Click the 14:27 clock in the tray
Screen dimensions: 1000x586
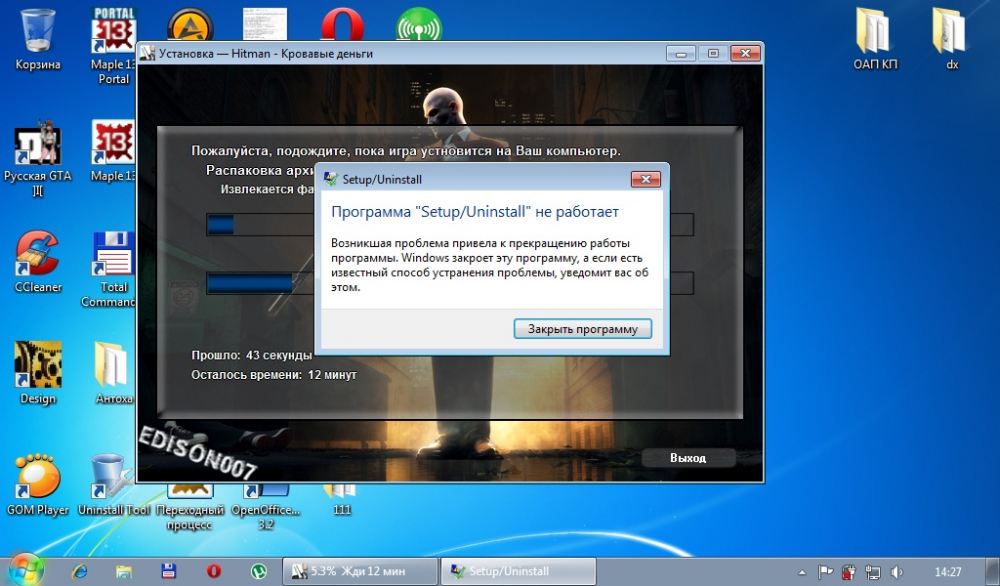(x=948, y=572)
